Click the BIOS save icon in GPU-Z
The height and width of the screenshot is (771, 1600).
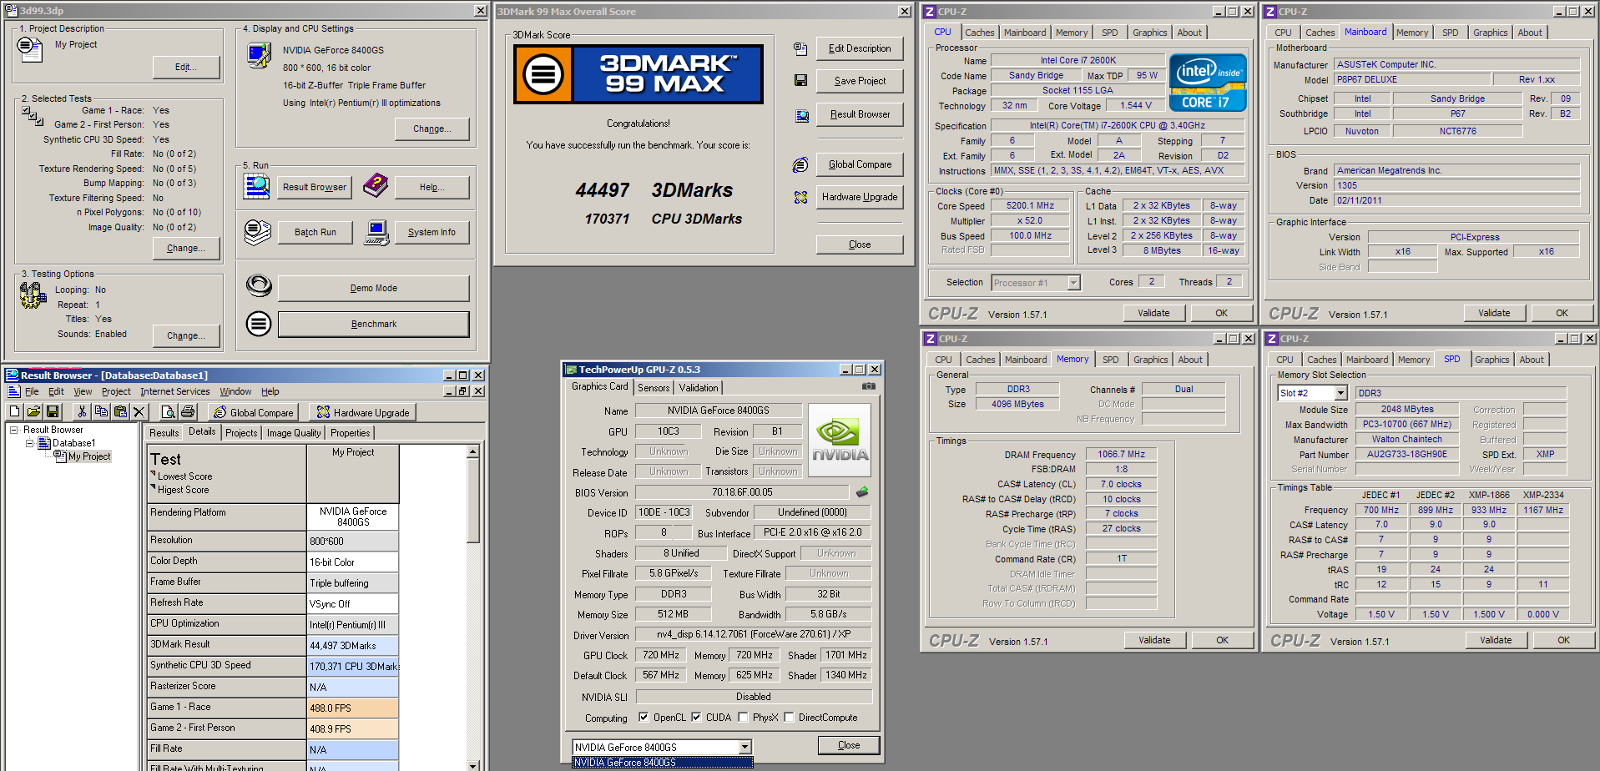862,492
